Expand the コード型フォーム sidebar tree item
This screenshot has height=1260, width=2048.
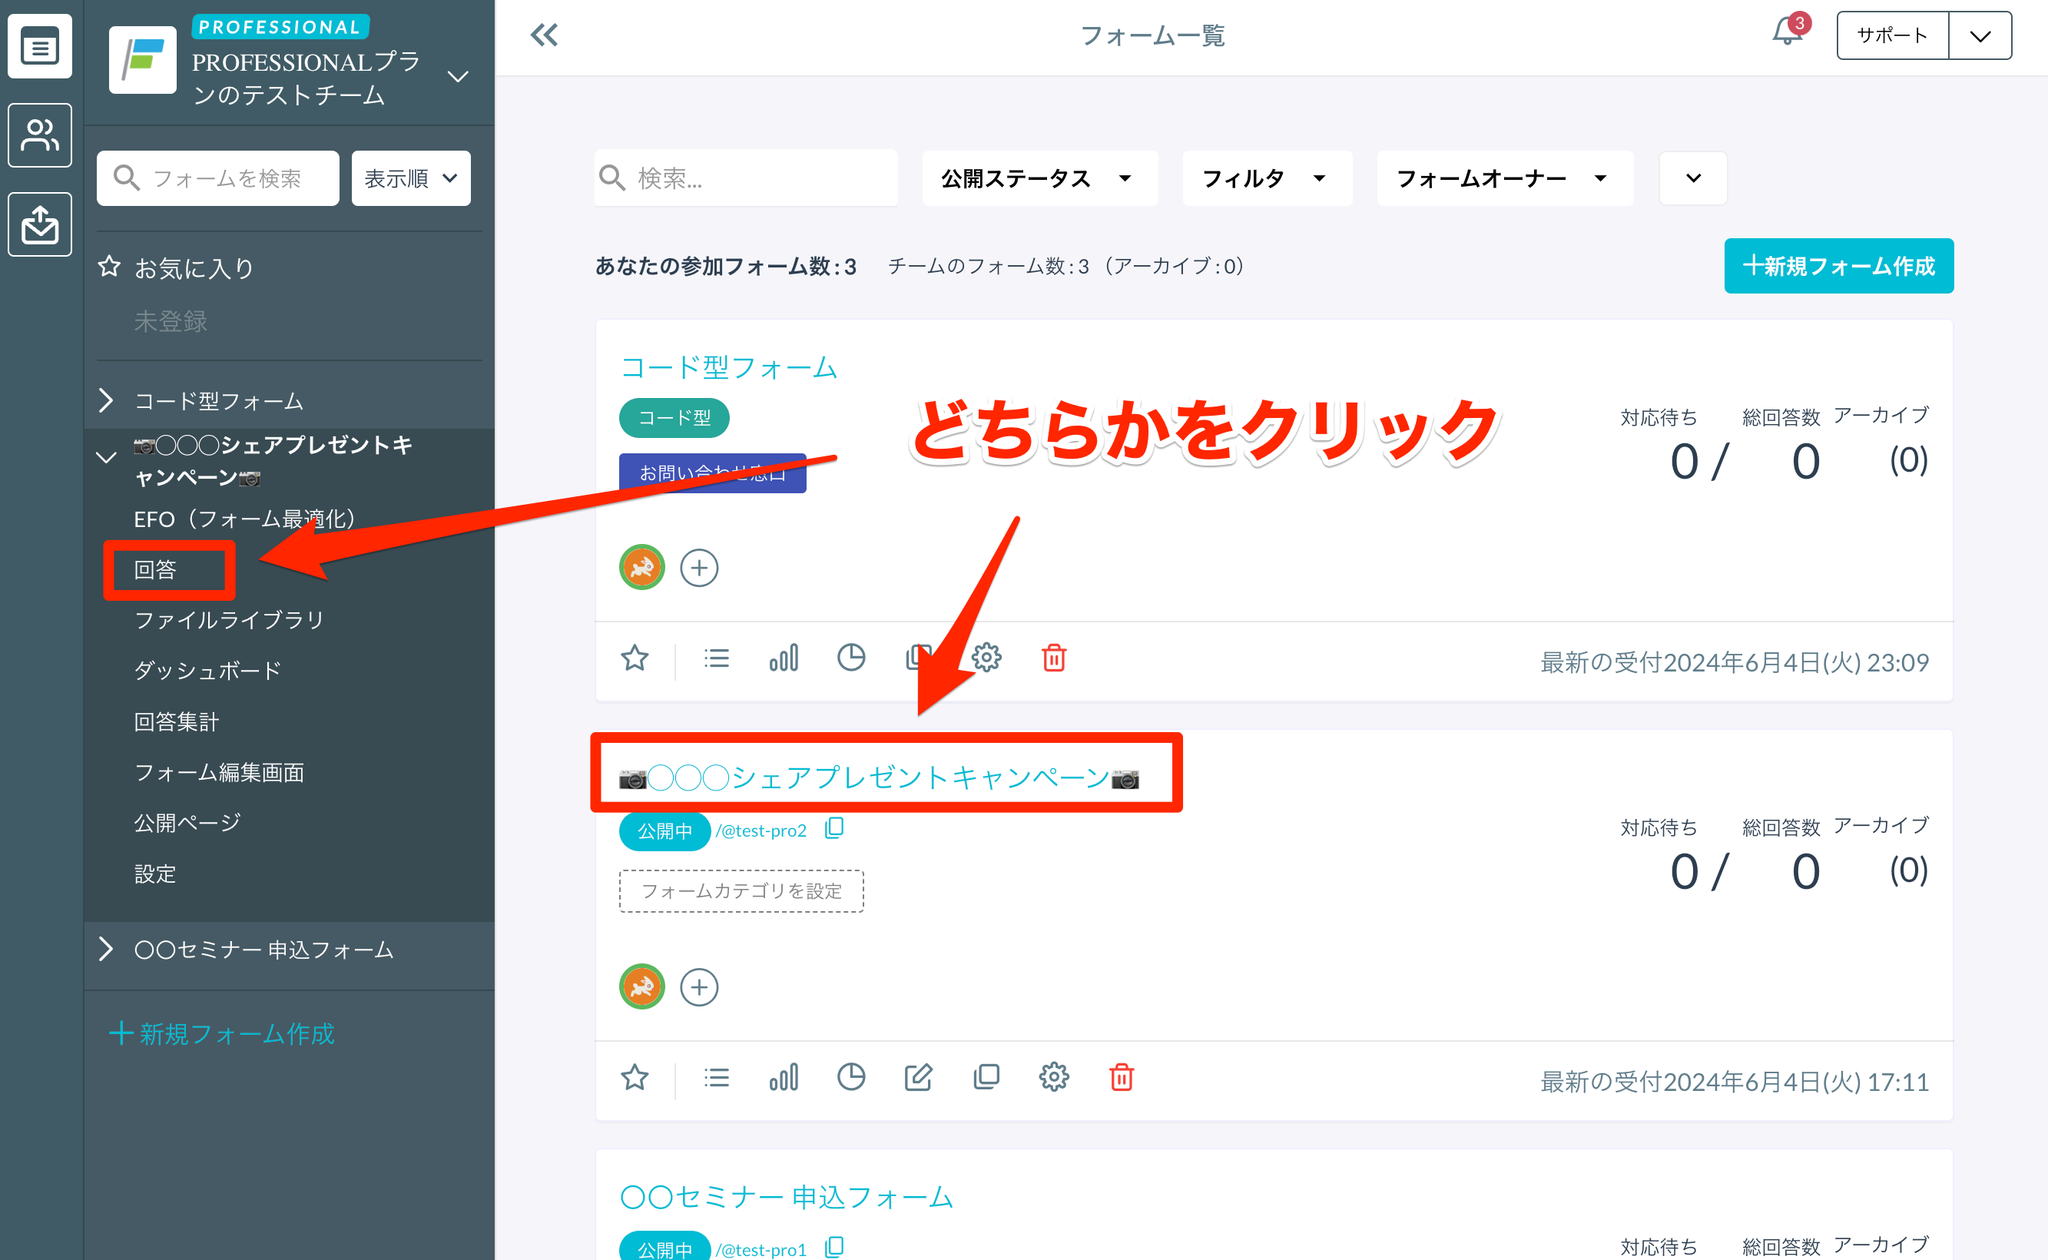pos(107,401)
